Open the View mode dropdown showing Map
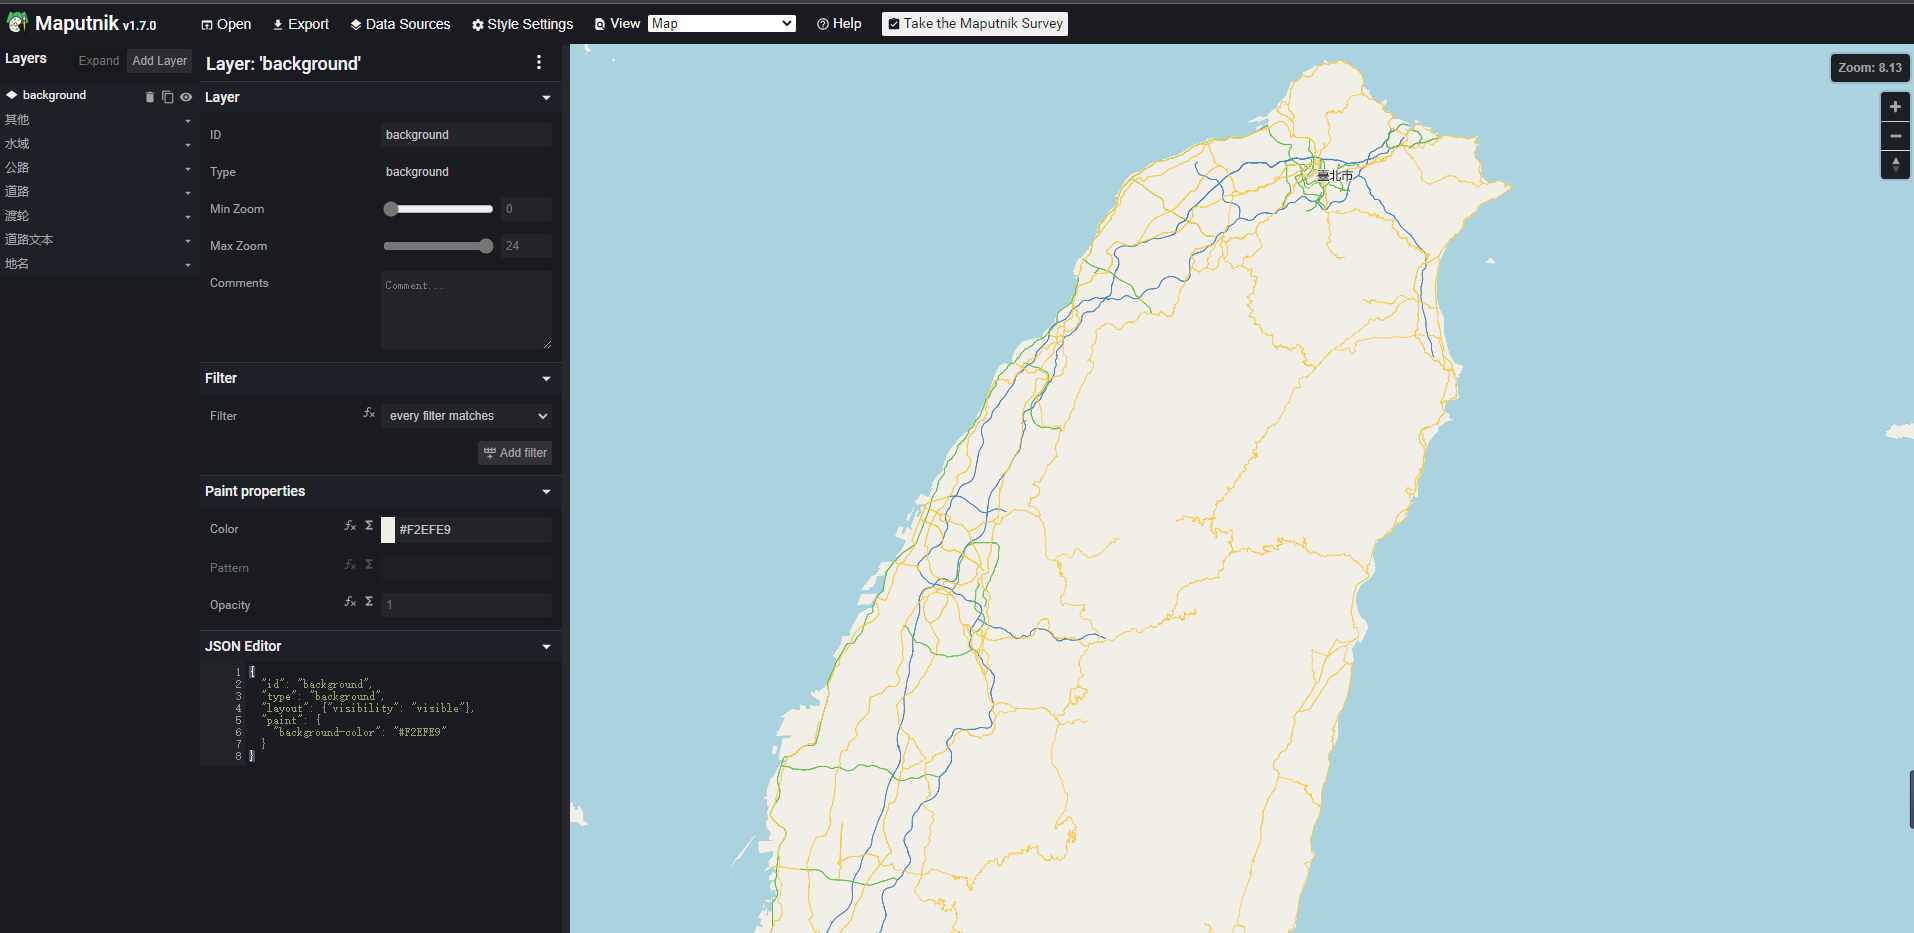The width and height of the screenshot is (1914, 933). point(721,22)
